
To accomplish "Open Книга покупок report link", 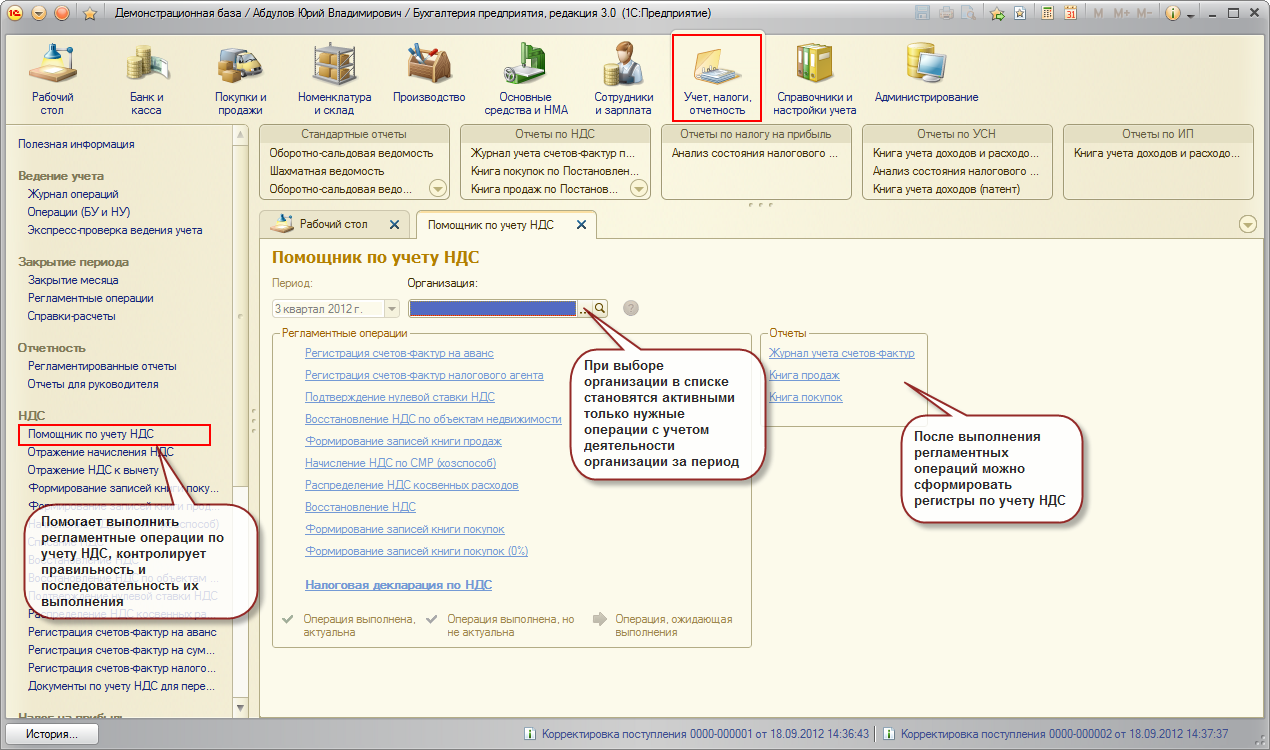I will pos(805,397).
